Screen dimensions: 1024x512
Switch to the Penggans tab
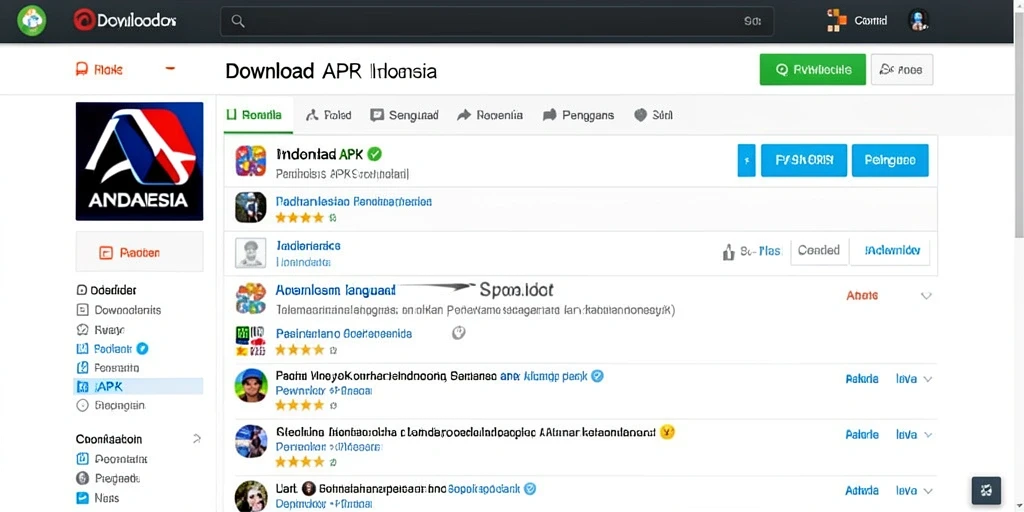579,116
